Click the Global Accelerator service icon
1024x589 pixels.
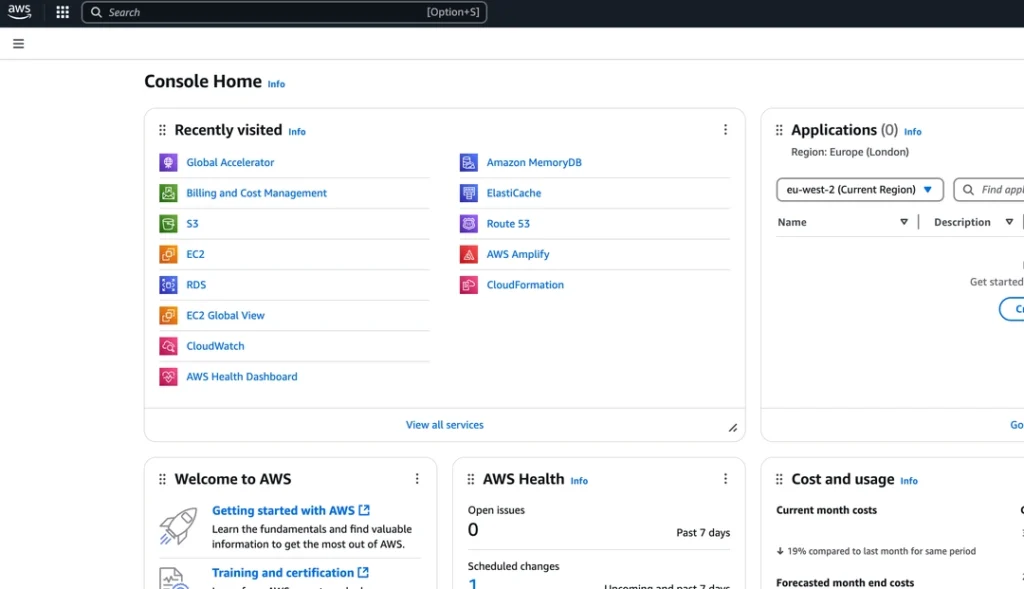[x=168, y=162]
